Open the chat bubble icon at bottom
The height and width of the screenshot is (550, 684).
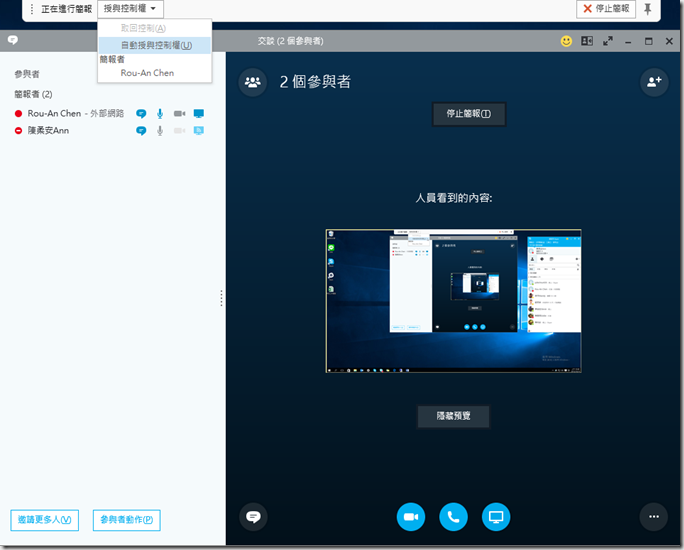tap(253, 516)
